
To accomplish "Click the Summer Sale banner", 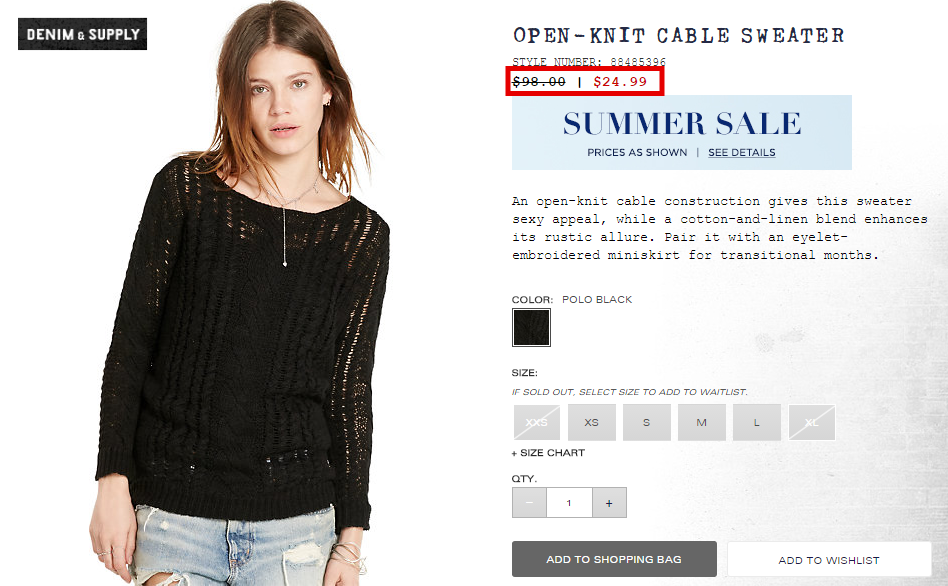I will 681,132.
